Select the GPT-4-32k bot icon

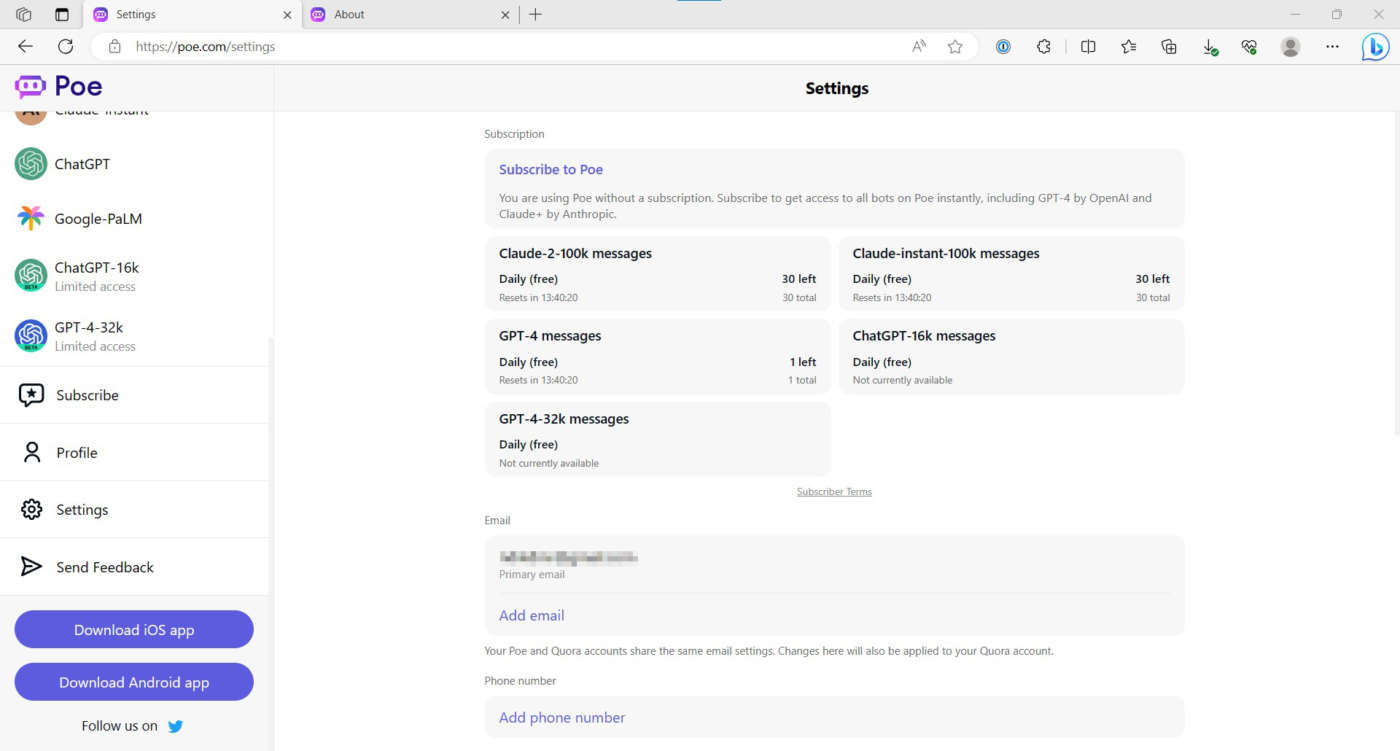[31, 336]
